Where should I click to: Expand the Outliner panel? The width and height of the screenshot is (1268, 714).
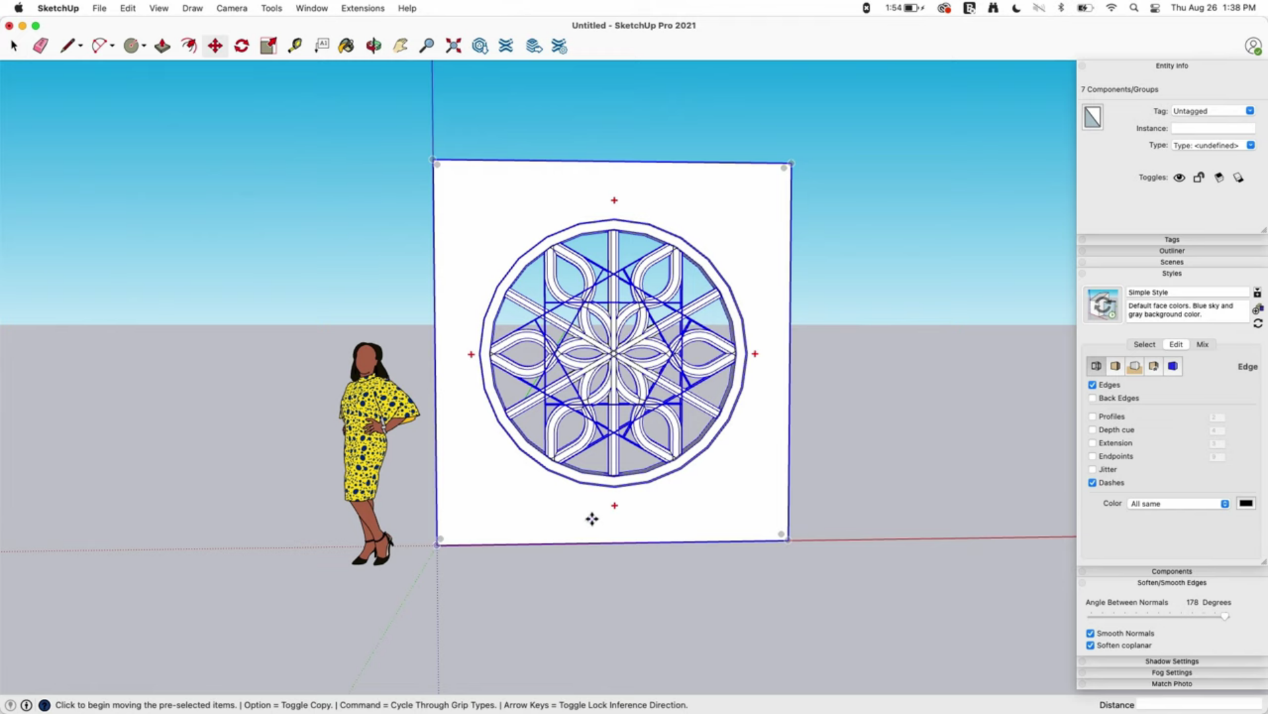(1171, 250)
